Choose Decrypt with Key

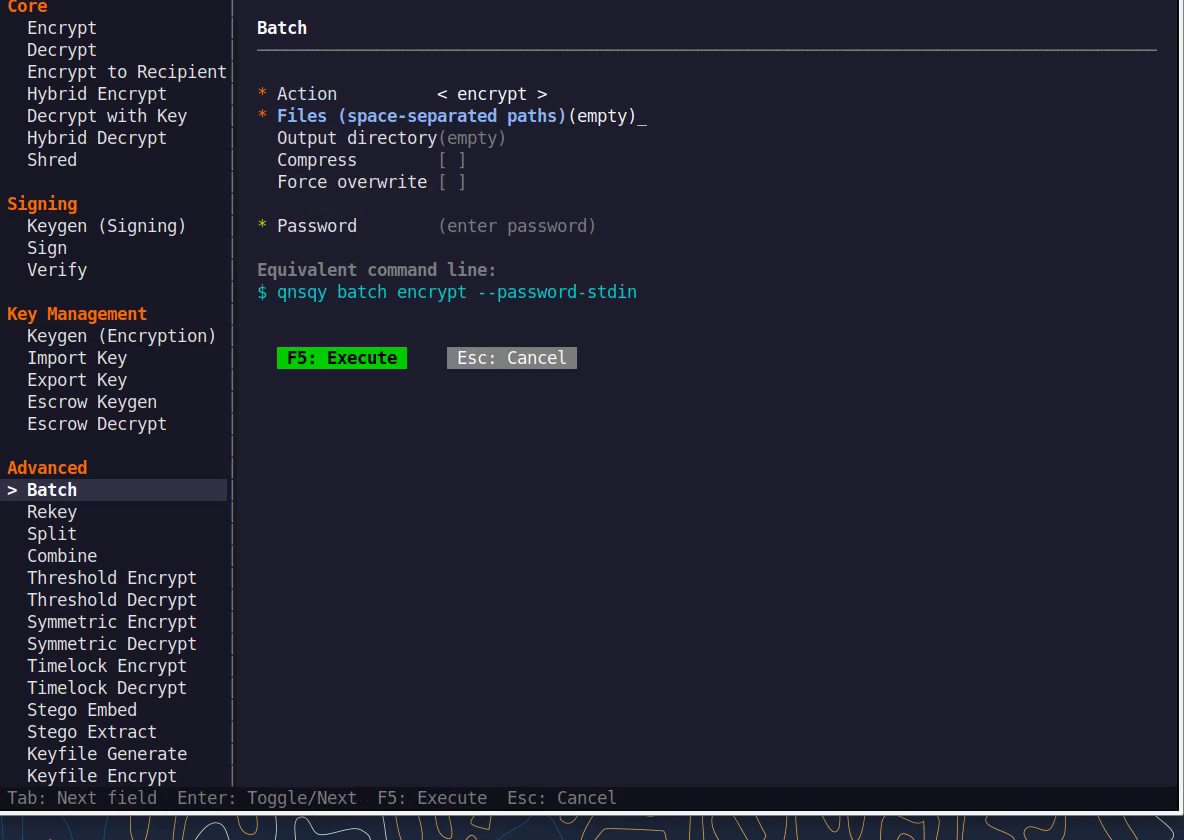tap(106, 116)
